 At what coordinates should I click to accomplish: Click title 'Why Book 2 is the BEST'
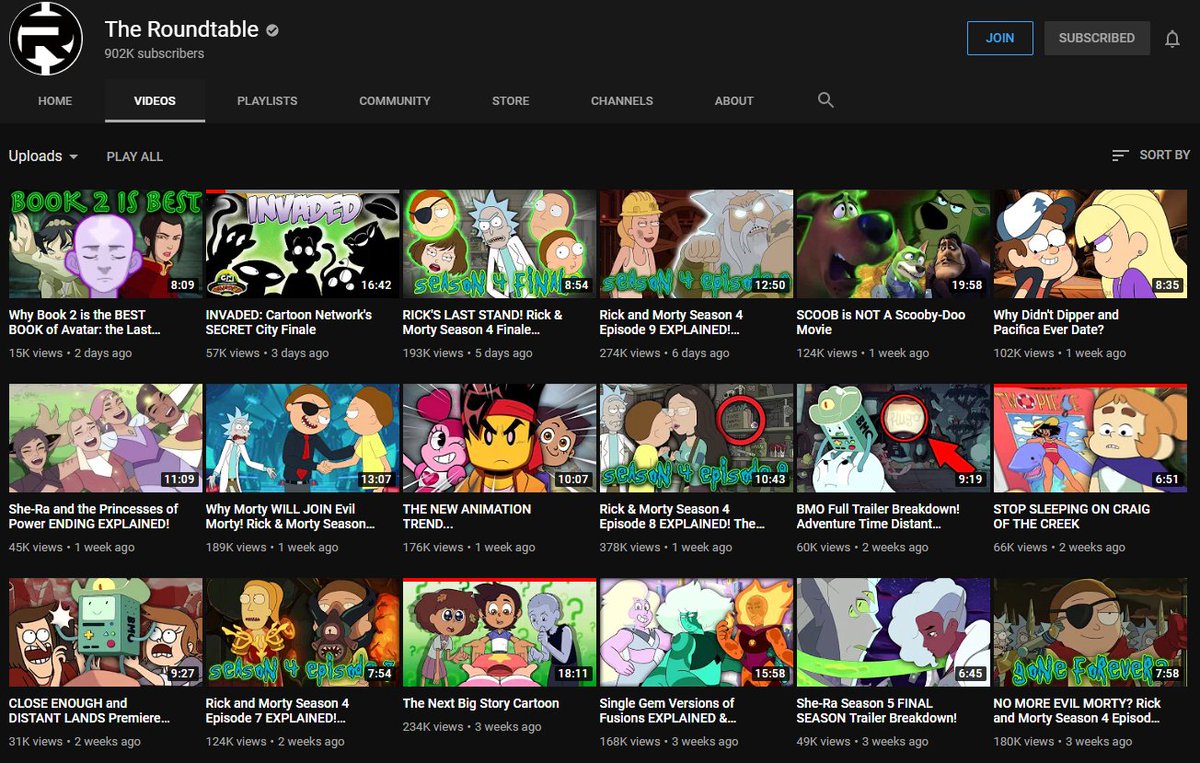[x=84, y=322]
